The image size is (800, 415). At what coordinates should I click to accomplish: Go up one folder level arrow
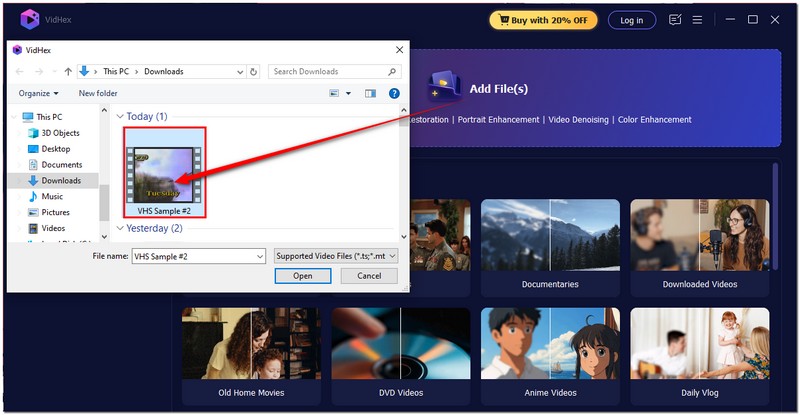click(68, 71)
